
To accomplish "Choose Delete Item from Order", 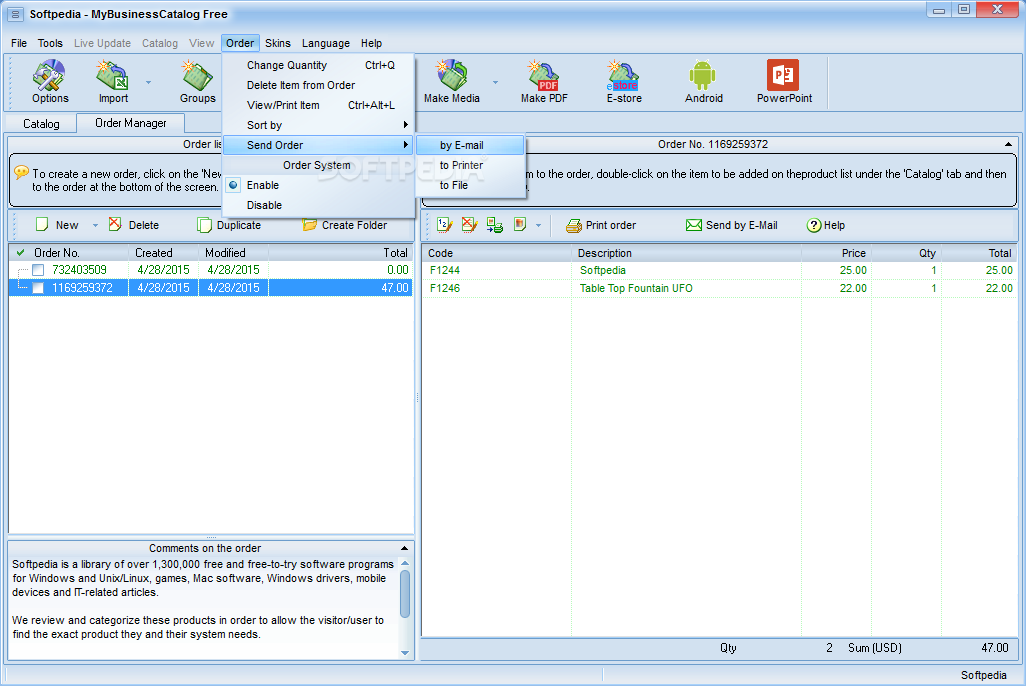I will (319, 85).
